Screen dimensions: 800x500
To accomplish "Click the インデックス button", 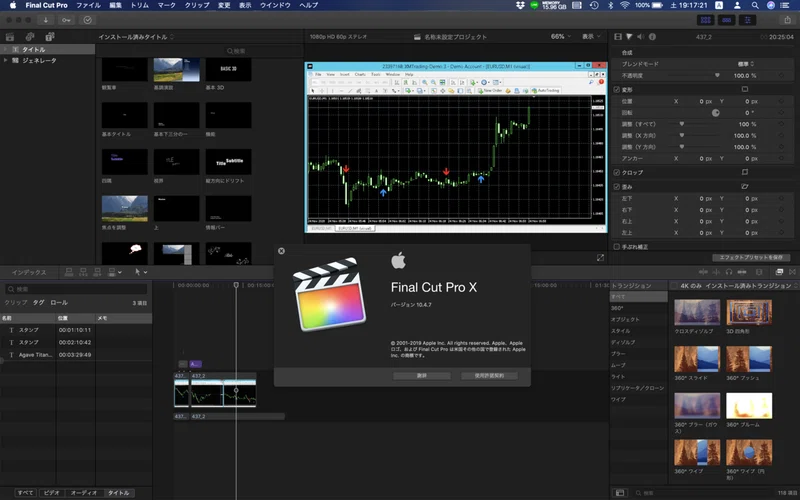I will click(29, 272).
